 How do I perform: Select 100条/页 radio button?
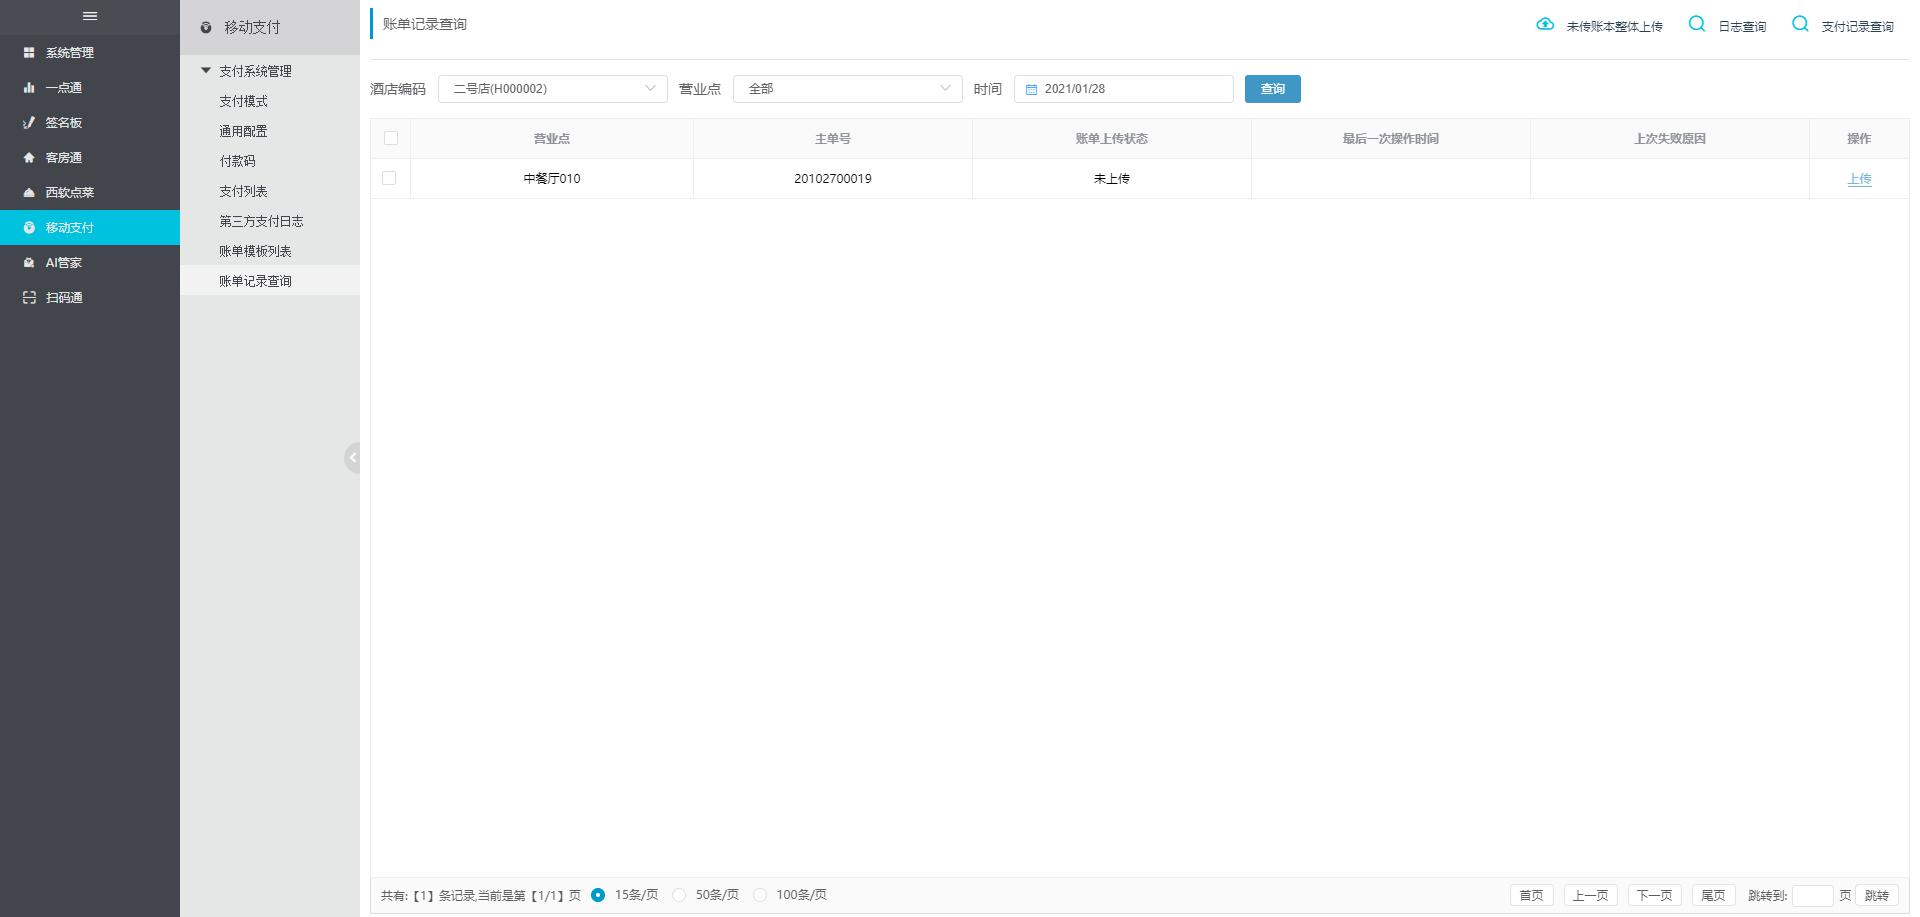coord(760,895)
